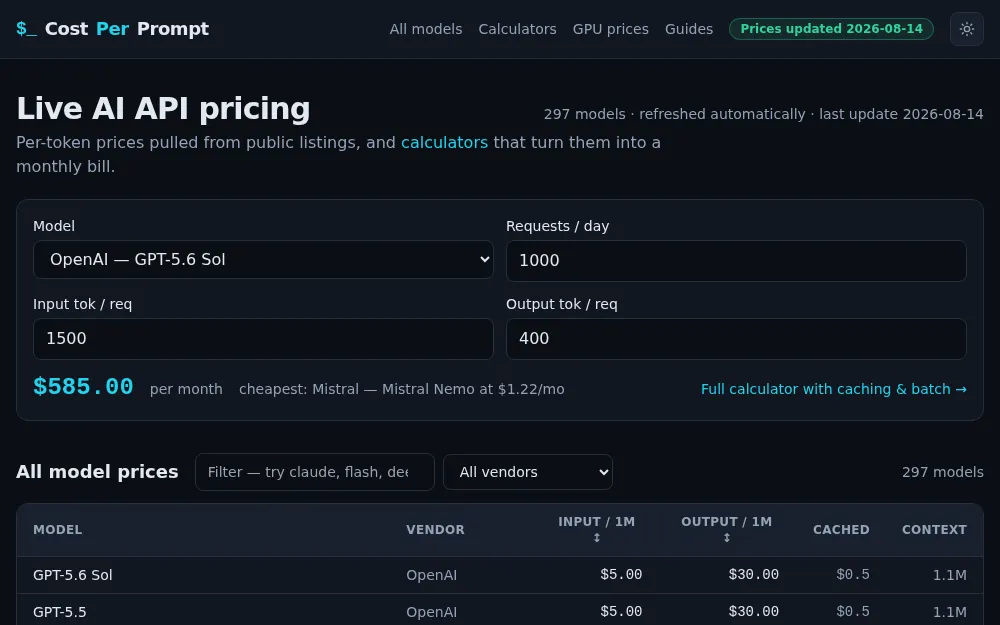Click the All model prices heading

[x=97, y=472]
